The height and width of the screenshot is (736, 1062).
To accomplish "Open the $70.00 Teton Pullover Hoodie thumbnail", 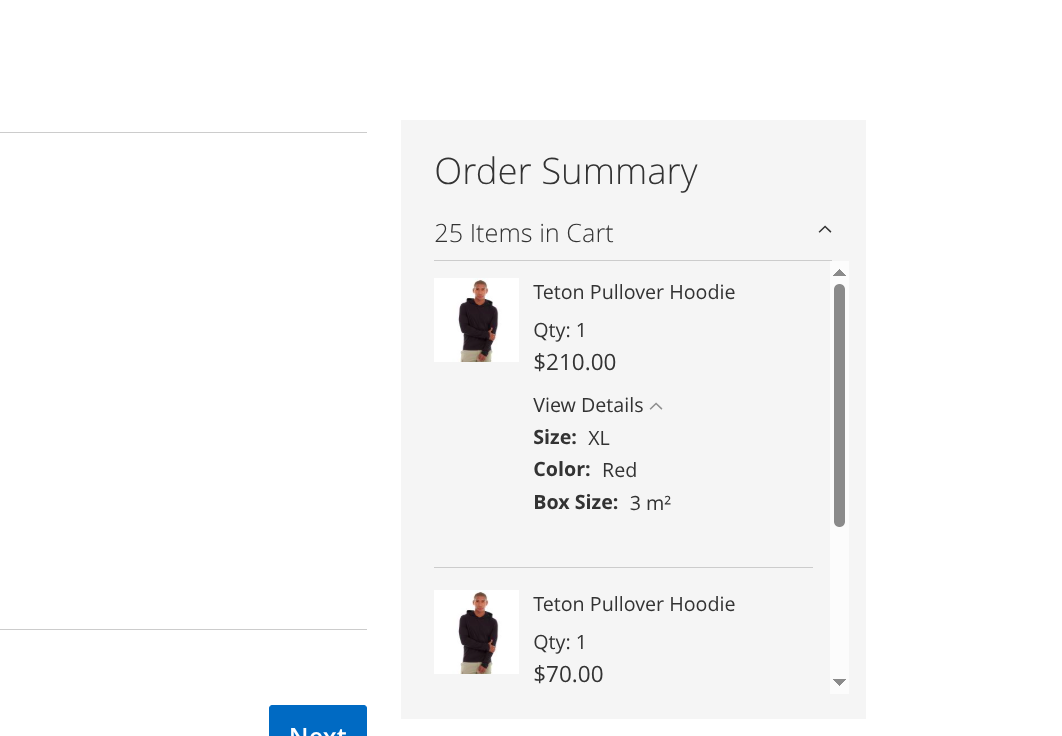I will (476, 632).
